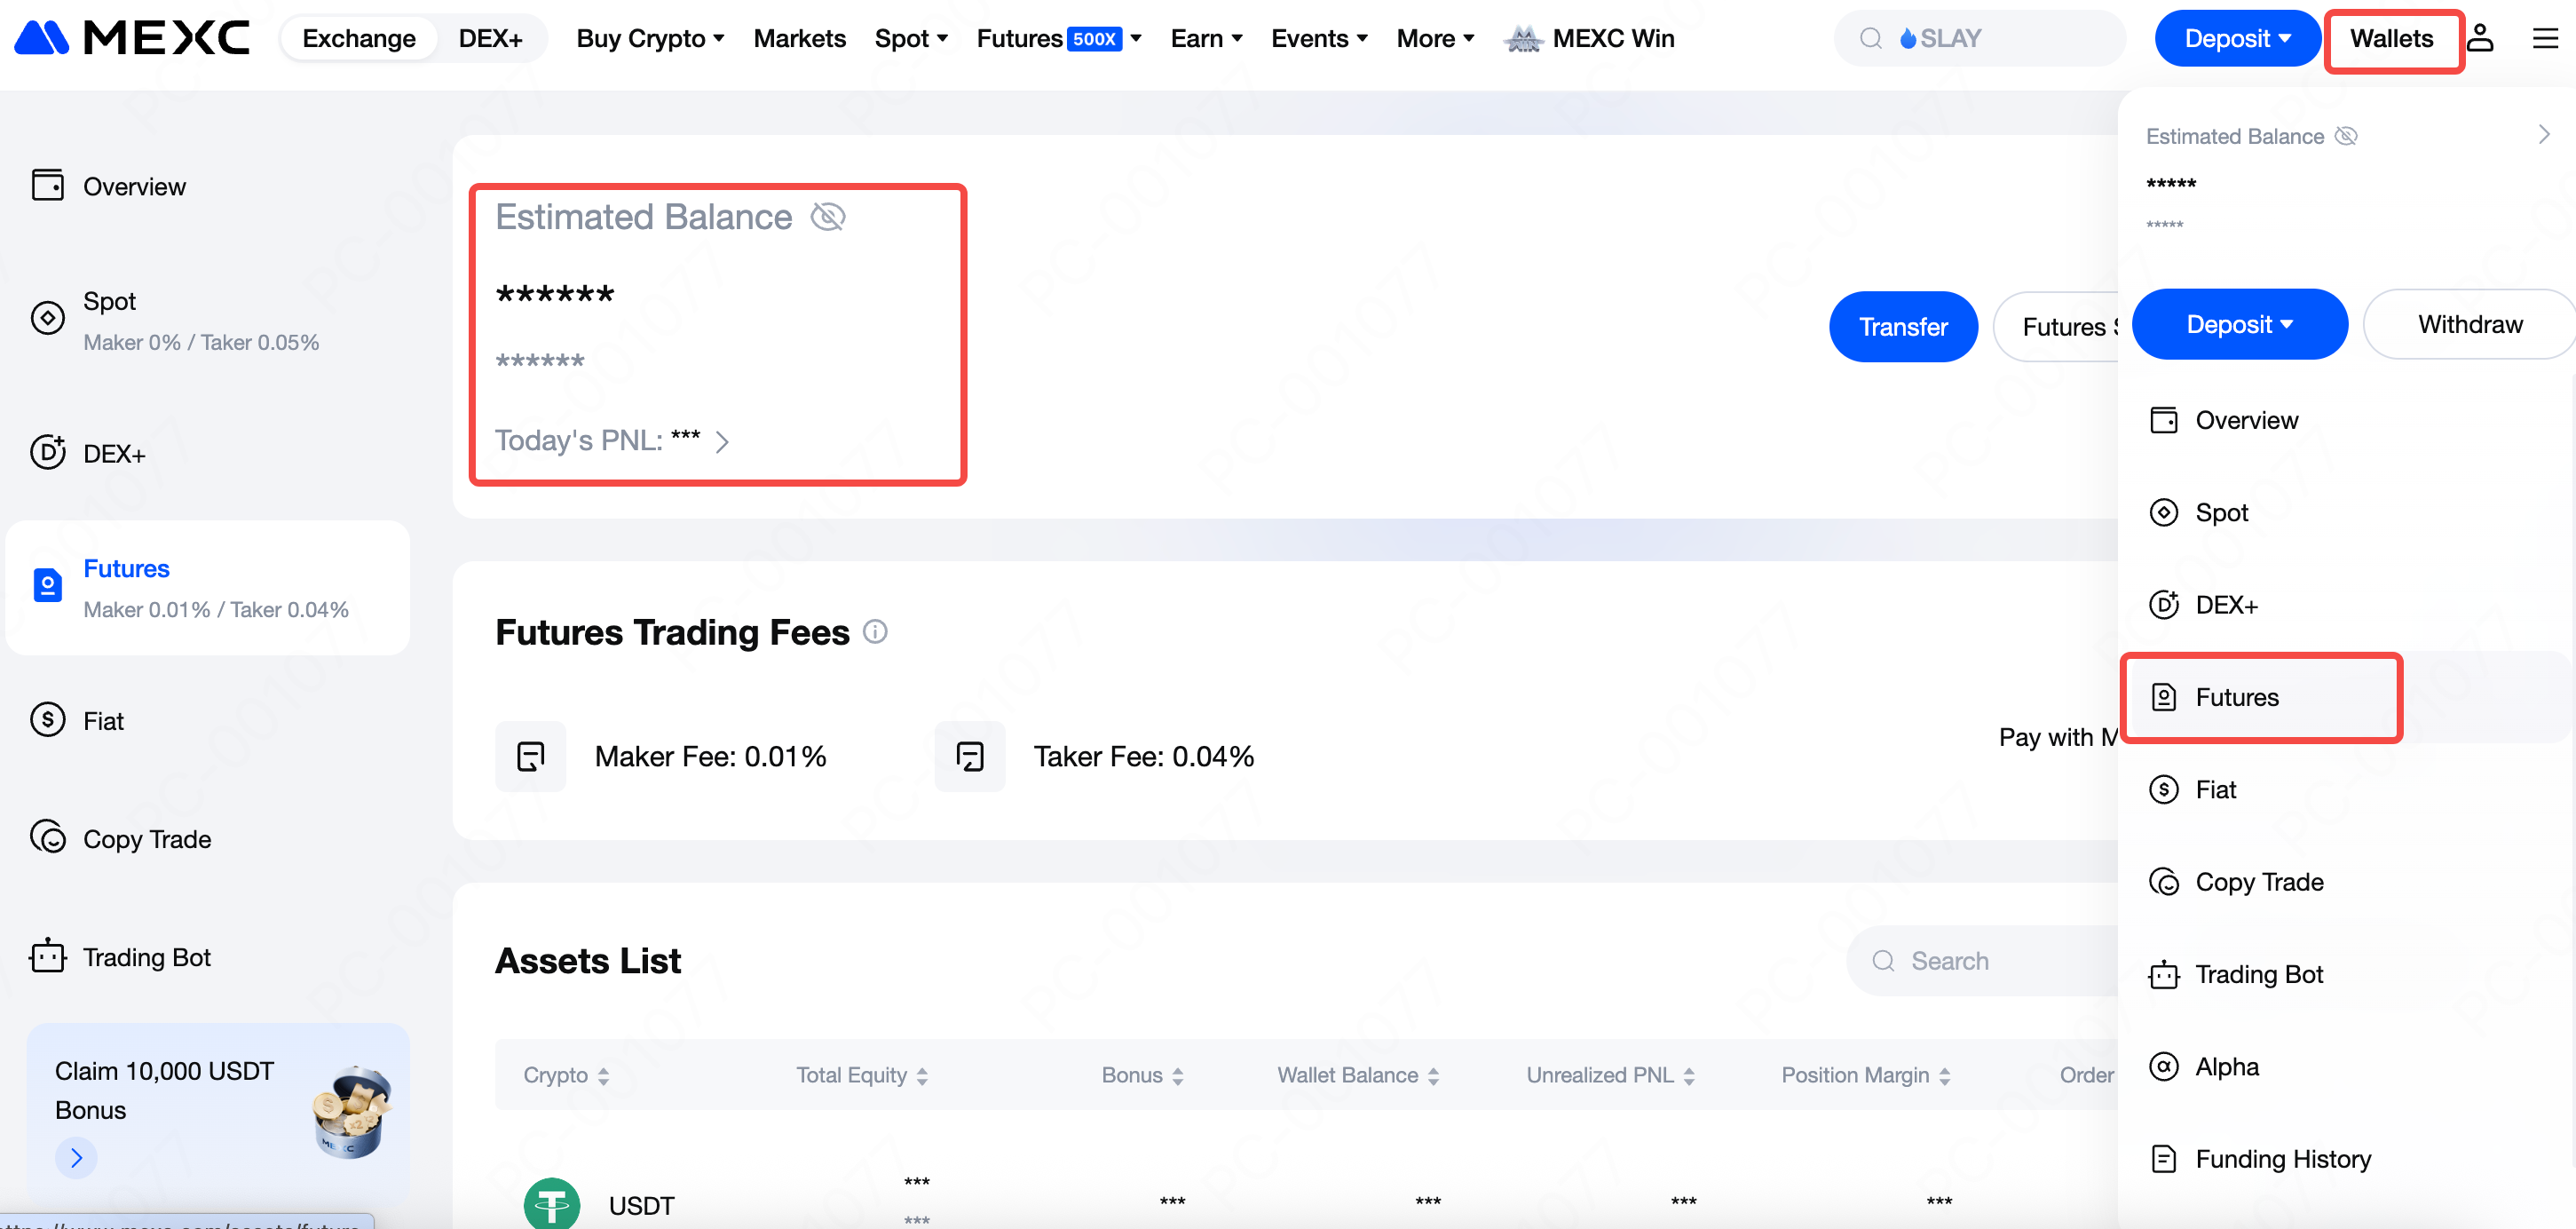Viewport: 2576px width, 1229px height.
Task: Sort assets by Wallet Balance column
Action: pos(1357,1074)
